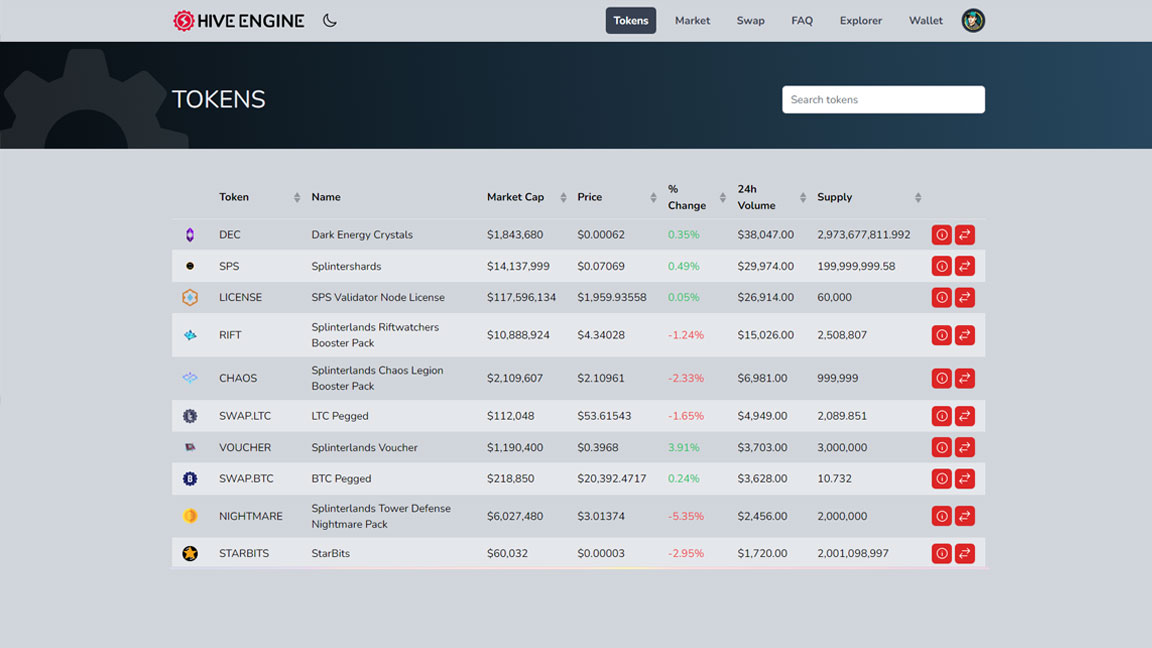Click the Name column header

pos(325,198)
